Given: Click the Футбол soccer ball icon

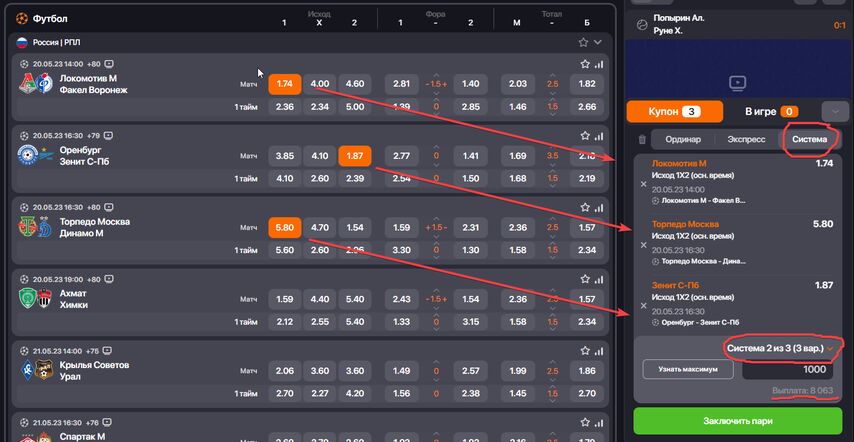Looking at the screenshot, I should 22,19.
